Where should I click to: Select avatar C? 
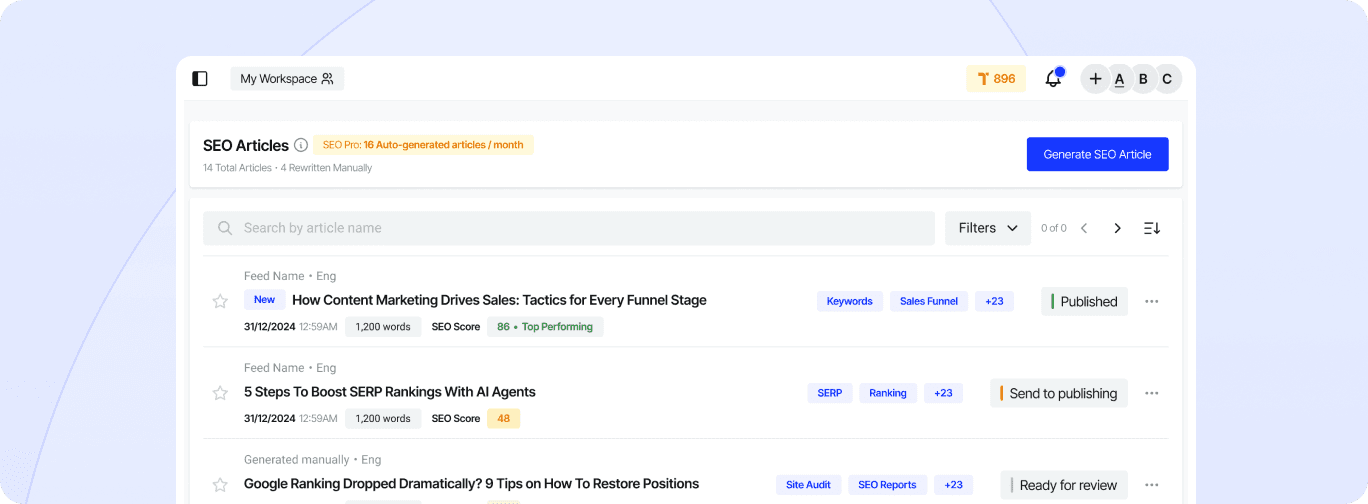[1167, 79]
